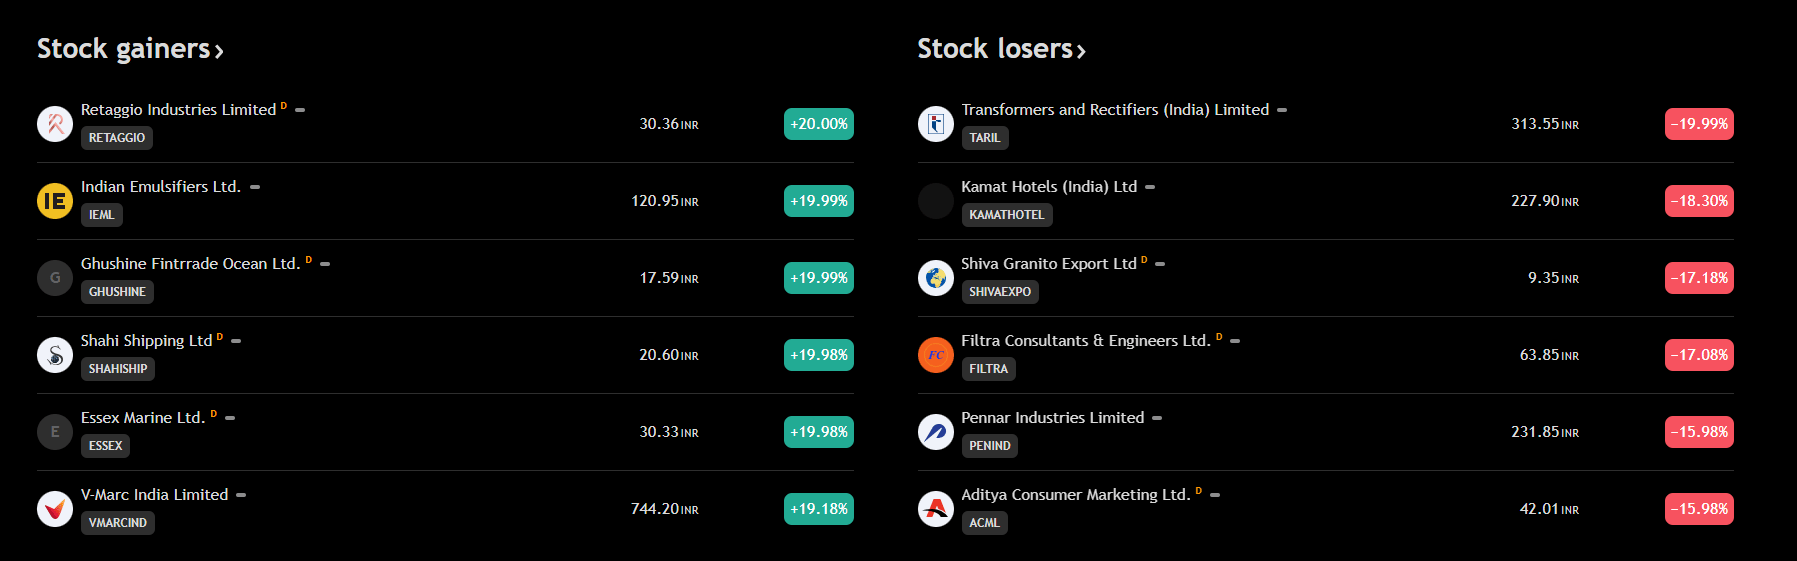Click the Pennar Industries logo icon
1797x561 pixels.
[936, 432]
